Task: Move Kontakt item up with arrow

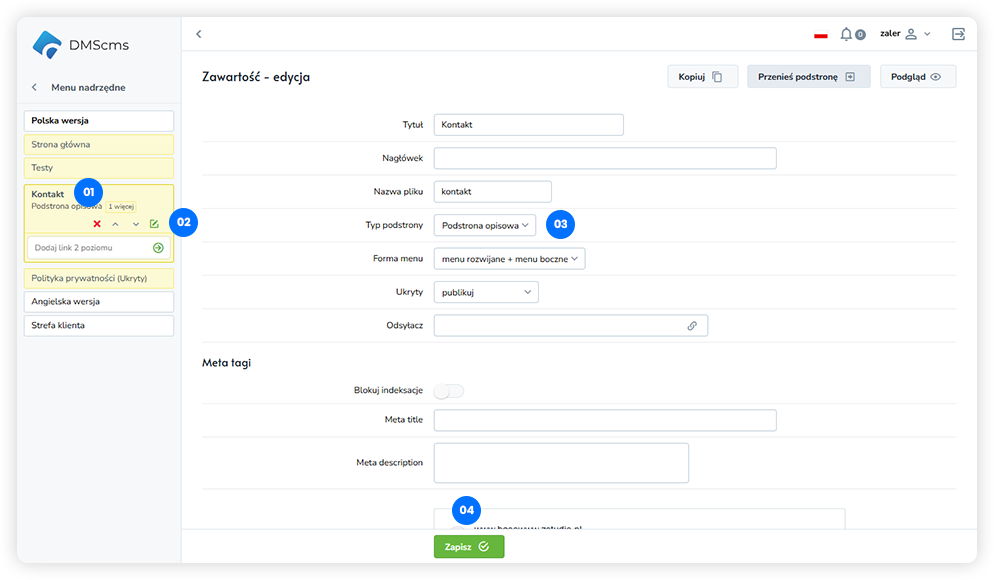Action: click(115, 224)
